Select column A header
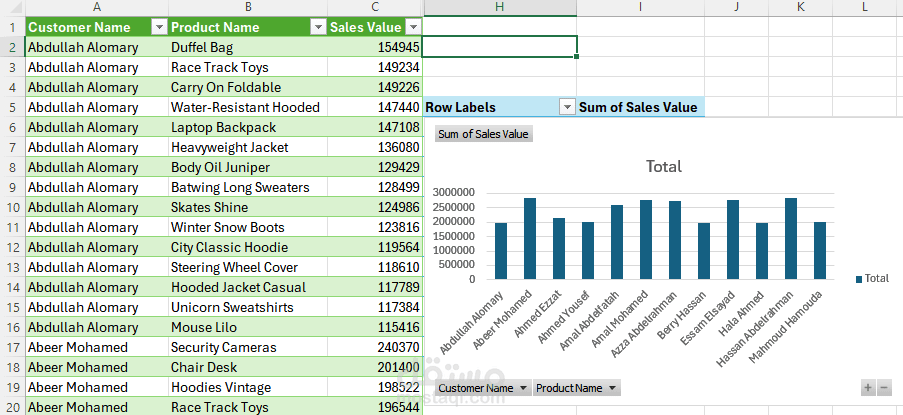 pos(97,7)
